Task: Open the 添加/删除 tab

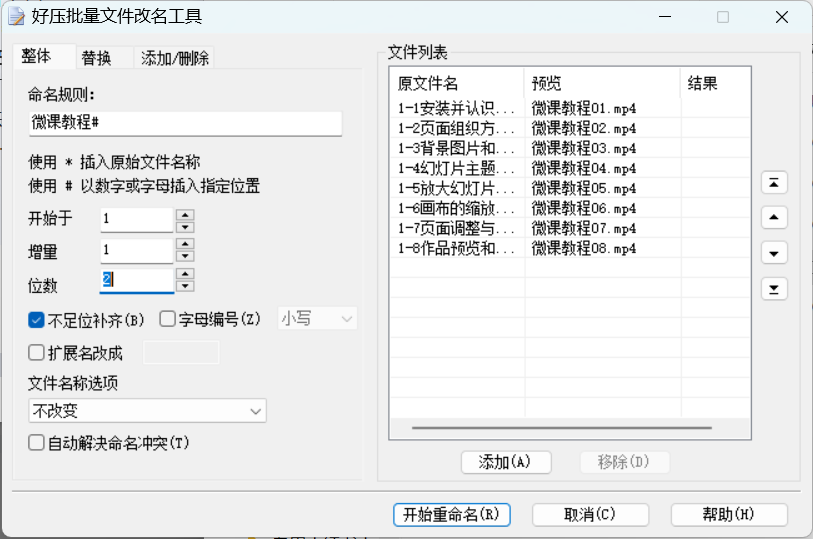Action: tap(175, 58)
